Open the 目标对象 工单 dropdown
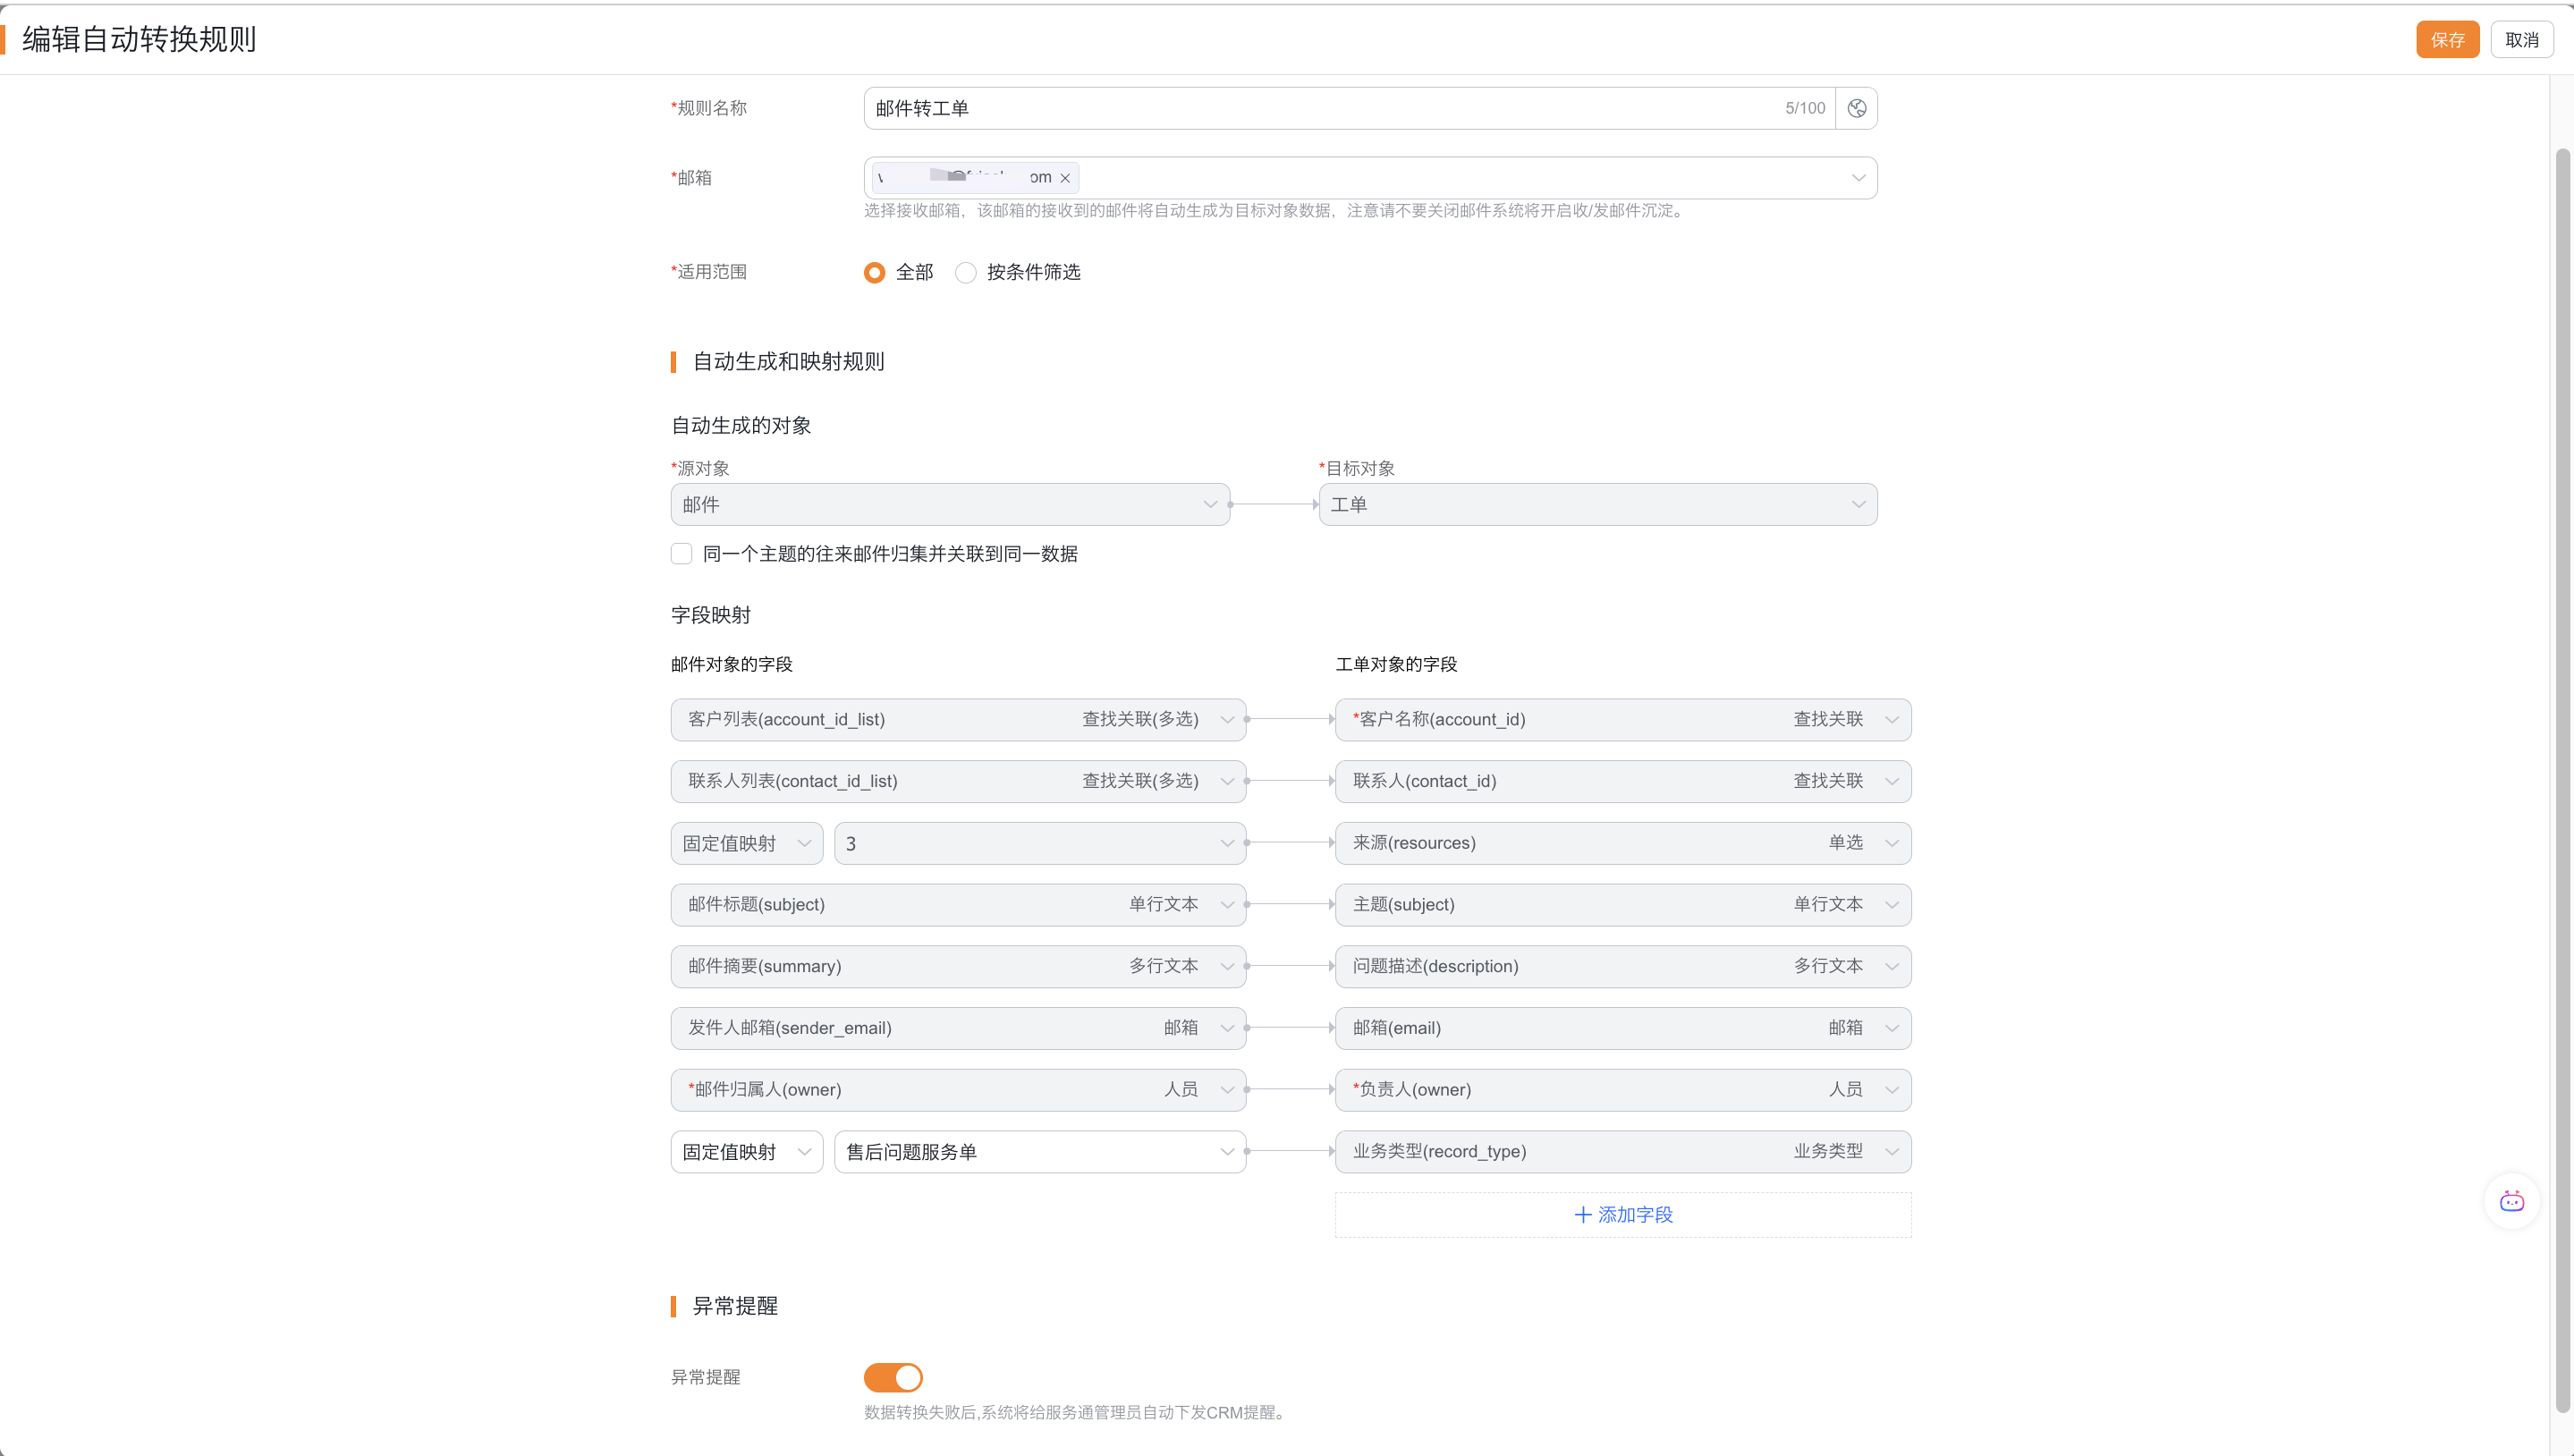 click(1597, 505)
